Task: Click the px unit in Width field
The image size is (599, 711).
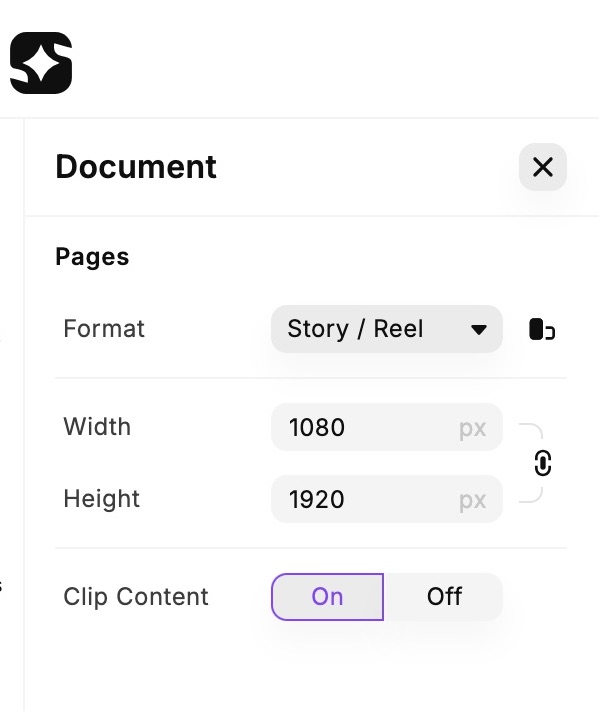Action: tap(472, 429)
